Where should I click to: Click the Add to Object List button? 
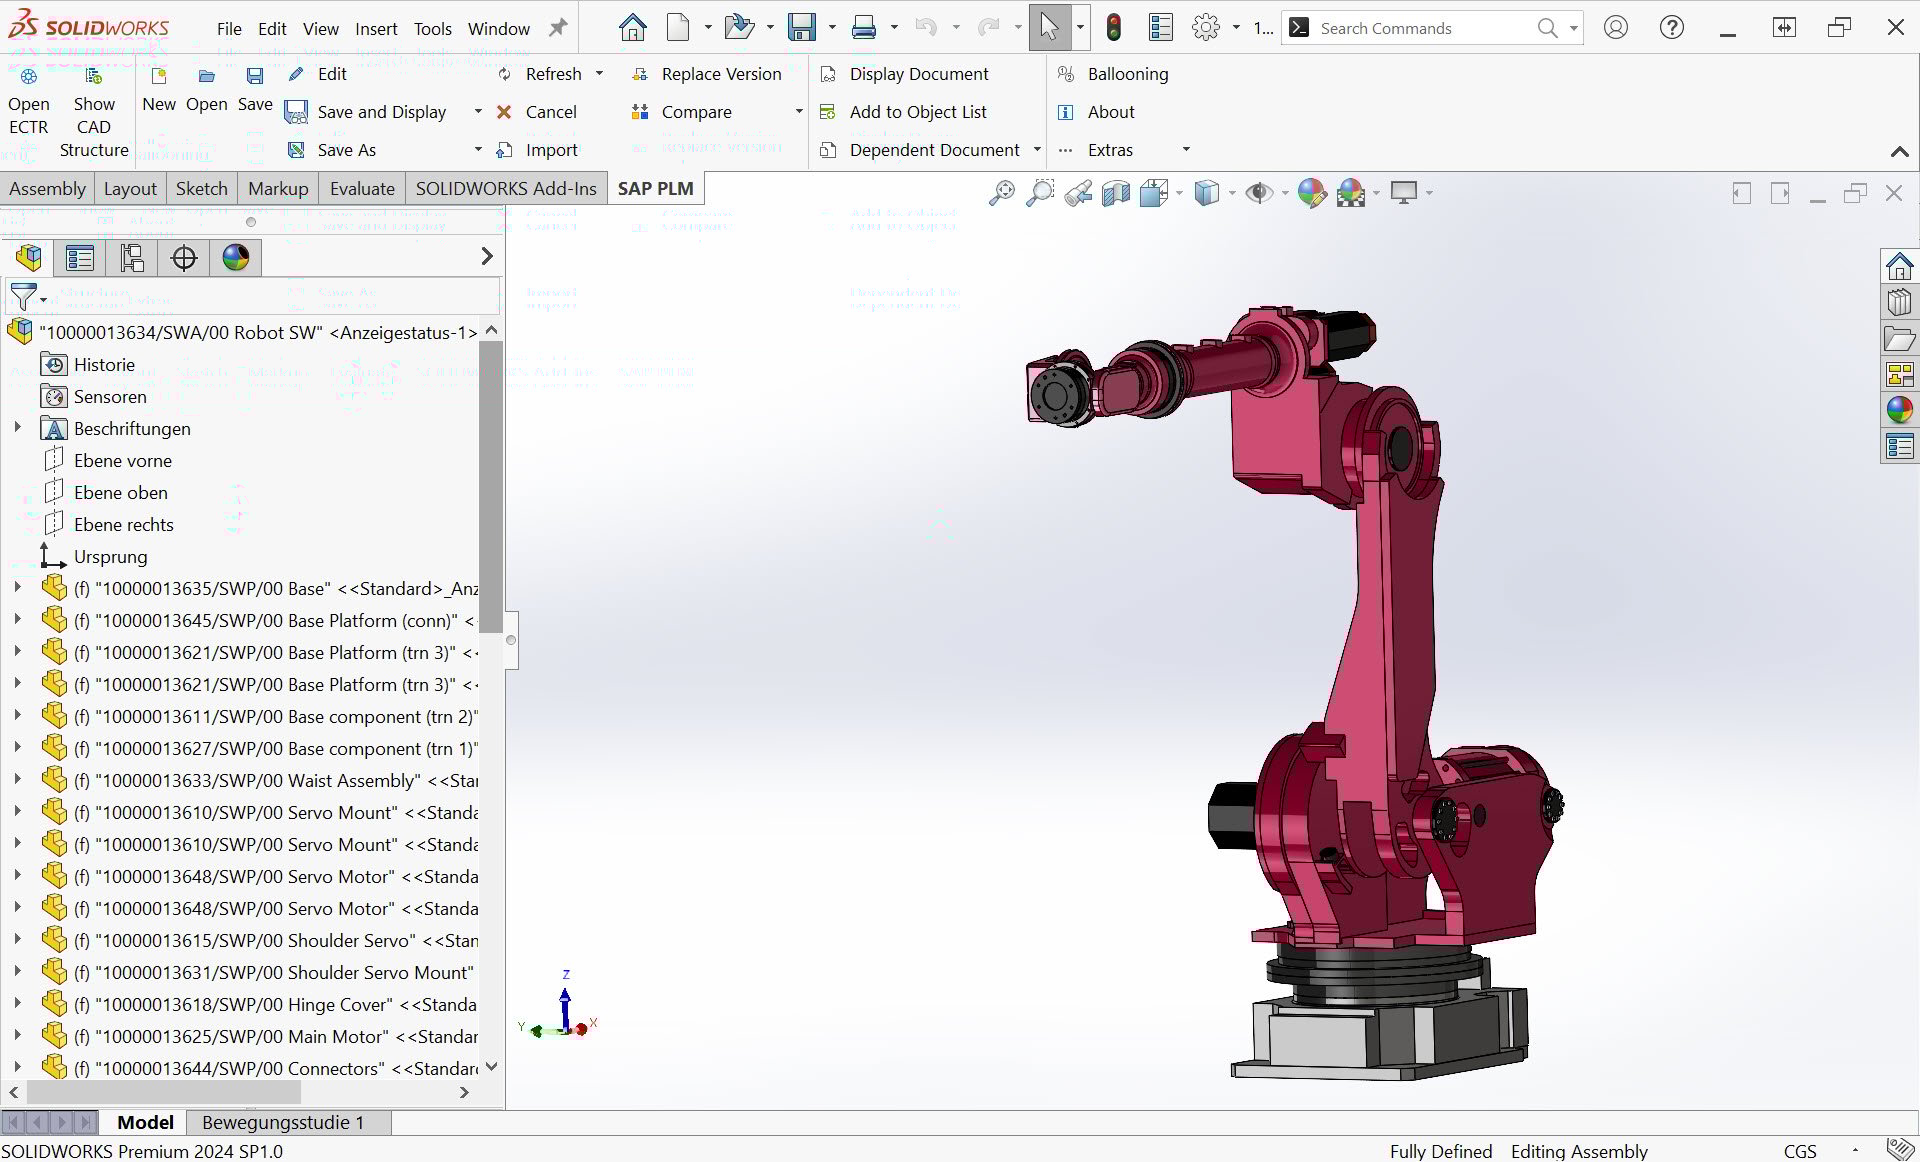(x=917, y=112)
